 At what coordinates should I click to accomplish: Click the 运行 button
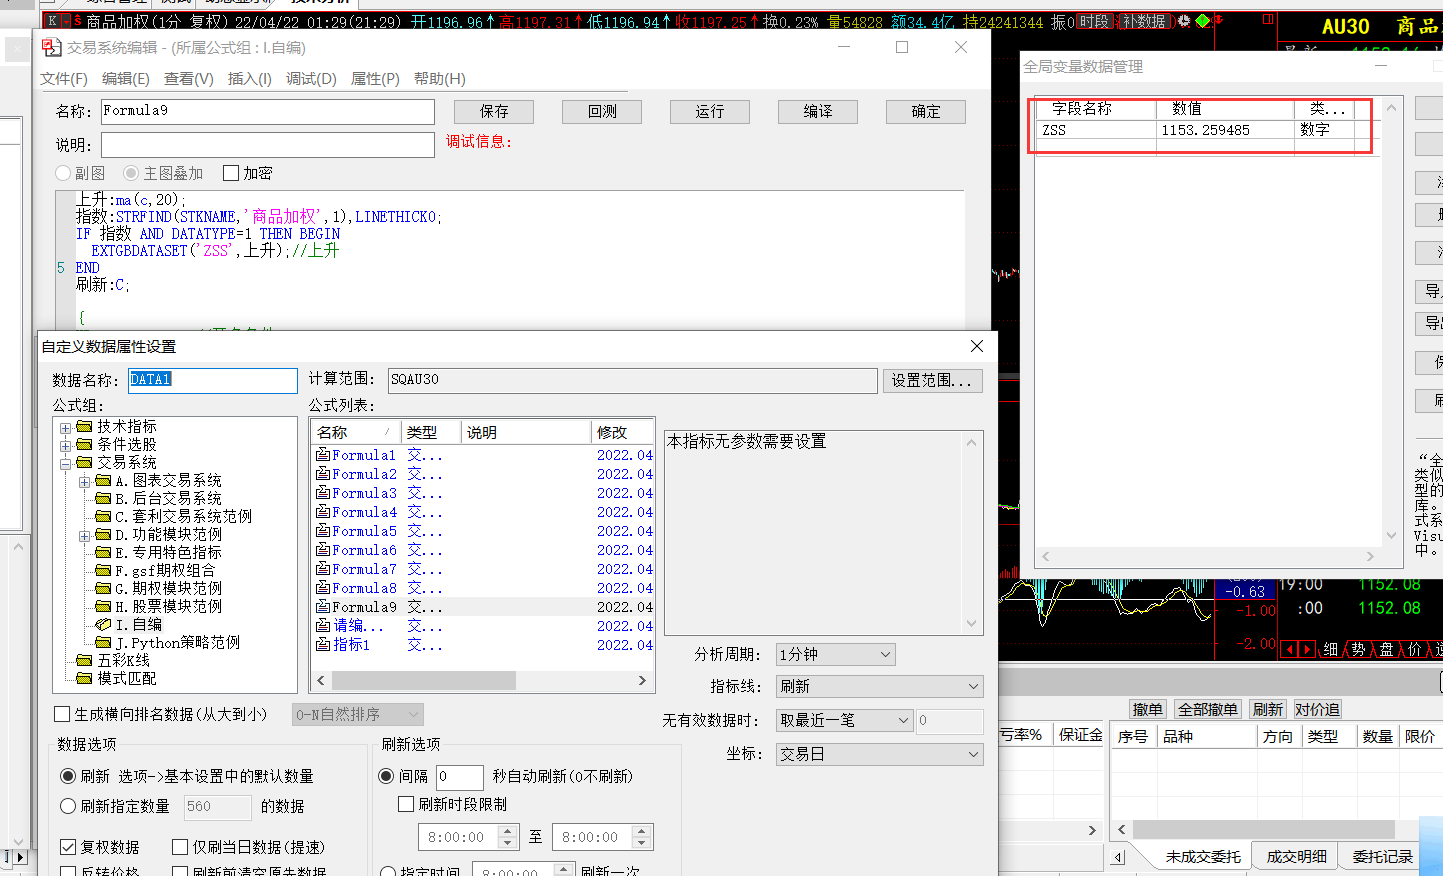pos(710,112)
